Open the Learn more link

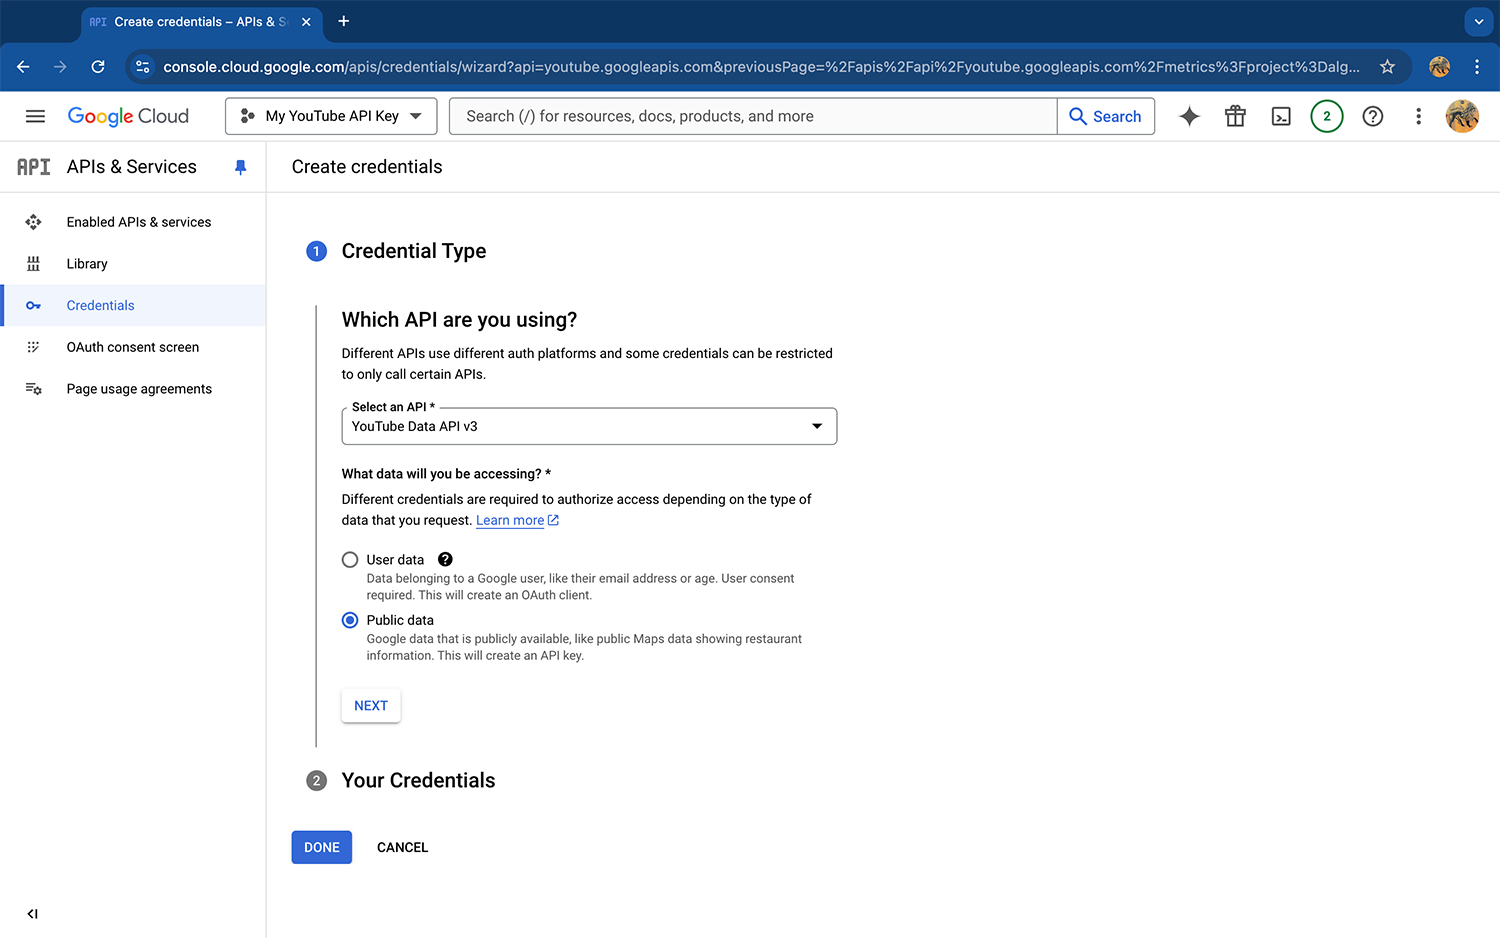[x=517, y=521]
